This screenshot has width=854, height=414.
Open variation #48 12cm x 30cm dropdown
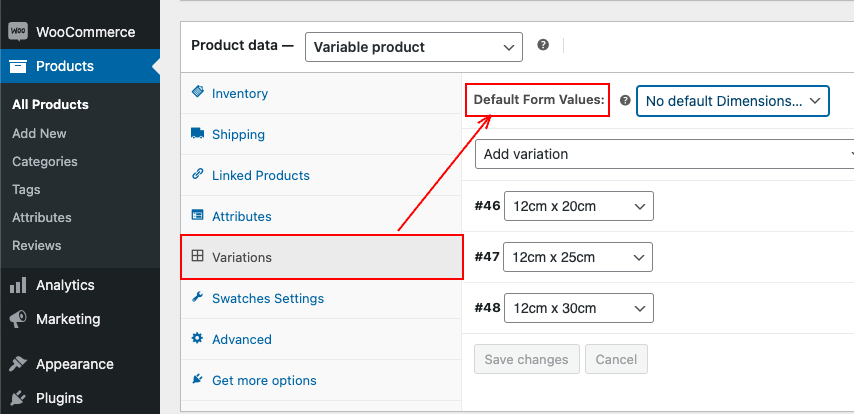point(578,308)
